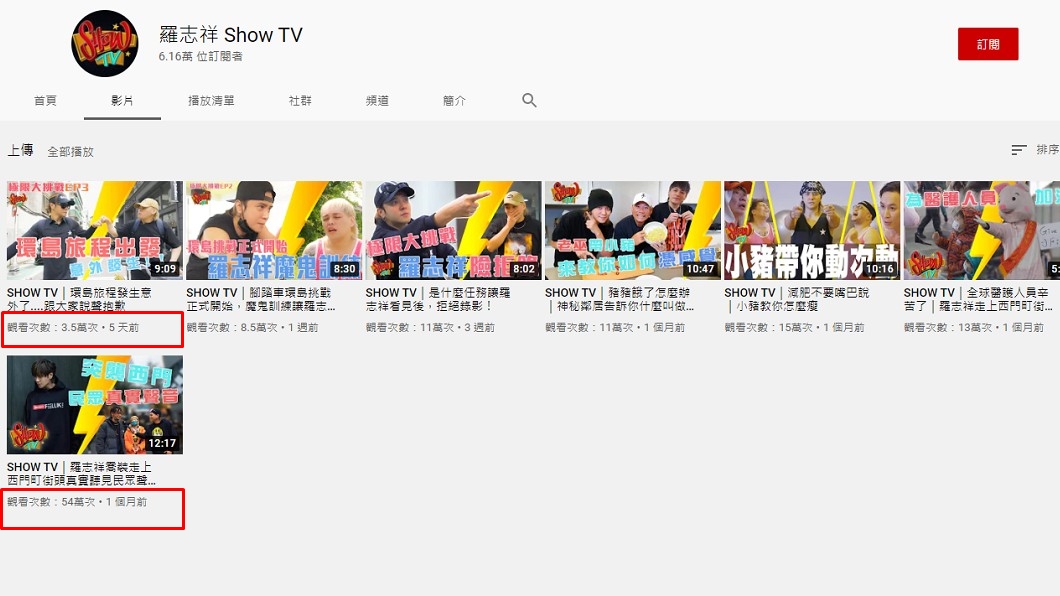Play the 8:02 video thumbnail
The image size is (1060, 596).
pyautogui.click(x=454, y=230)
